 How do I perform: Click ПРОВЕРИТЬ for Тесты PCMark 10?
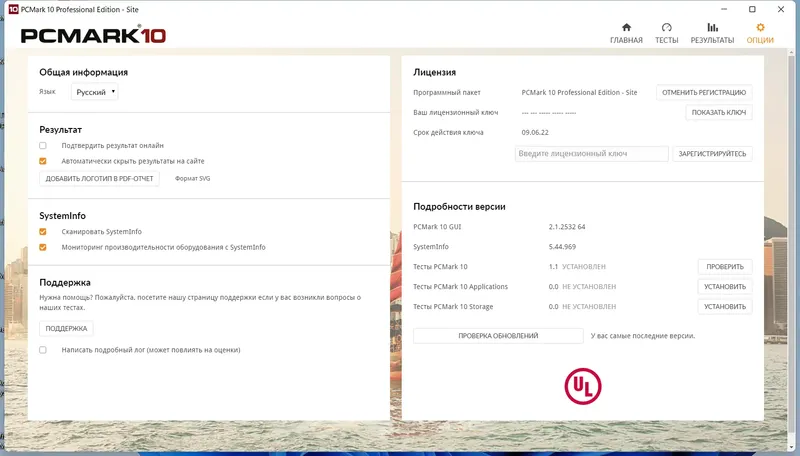tap(725, 267)
